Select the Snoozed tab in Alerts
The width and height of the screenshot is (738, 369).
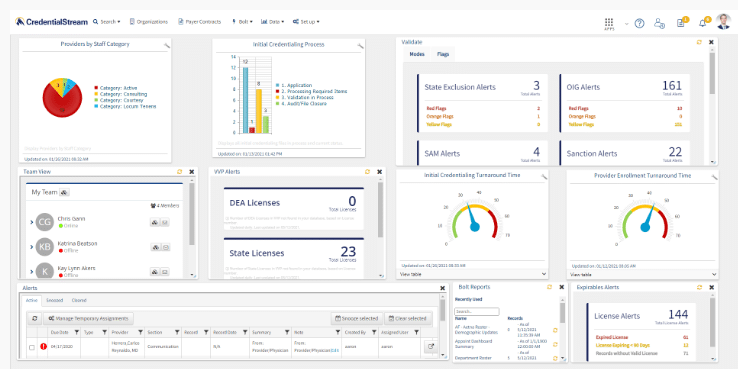55,300
